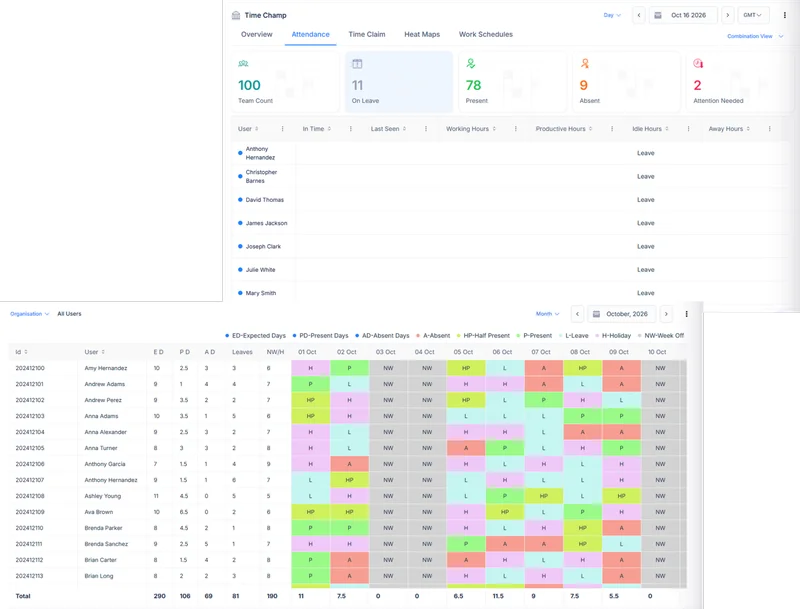Select Christopher Barnes in leave list
The width and height of the screenshot is (800, 609).
(x=261, y=176)
